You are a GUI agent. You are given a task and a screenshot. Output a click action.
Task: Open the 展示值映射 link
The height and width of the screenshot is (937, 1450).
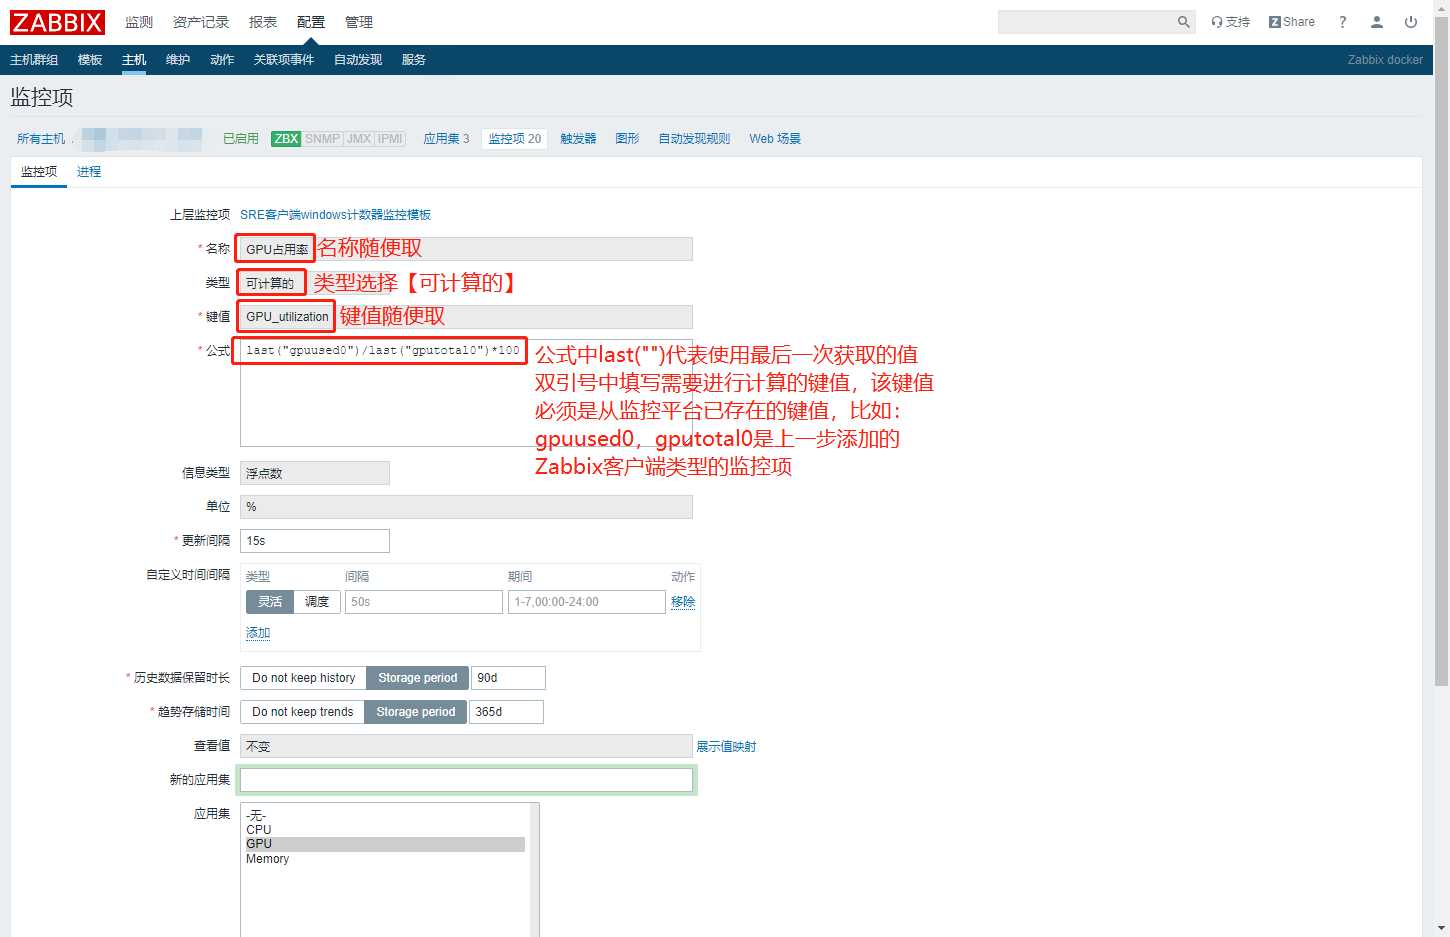726,747
